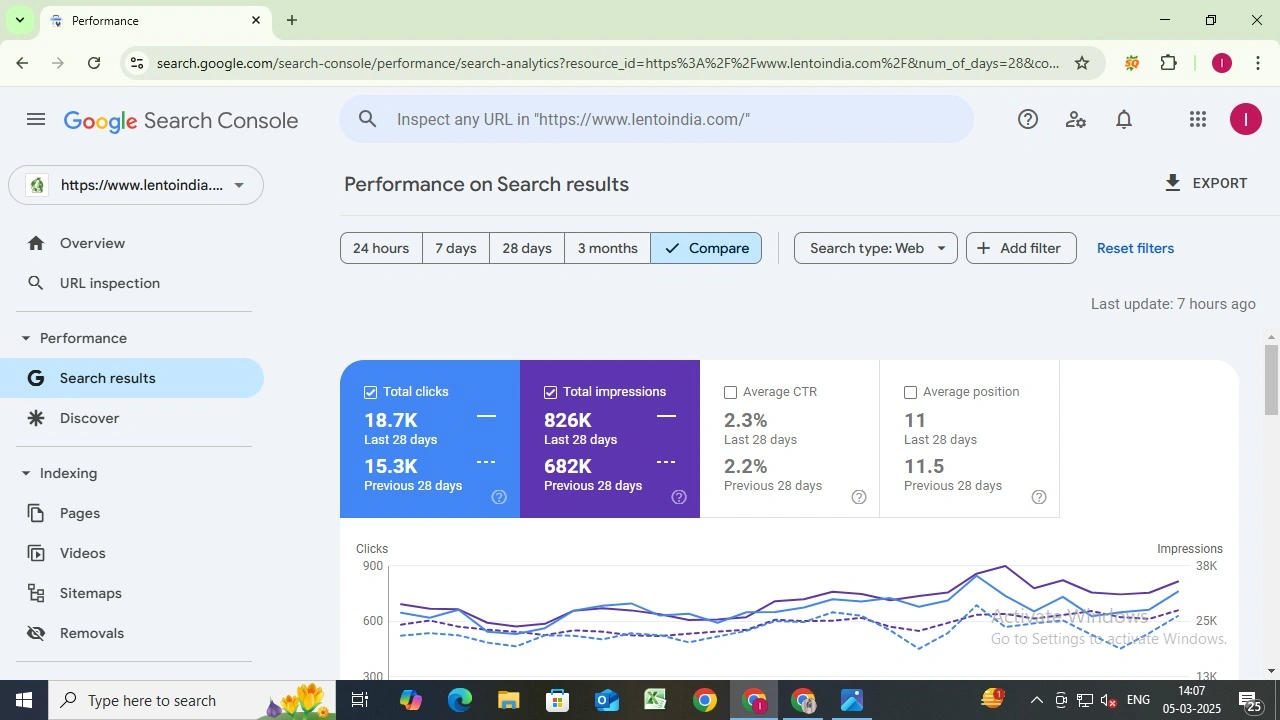
Task: Go back to the previous page
Action: [22, 63]
